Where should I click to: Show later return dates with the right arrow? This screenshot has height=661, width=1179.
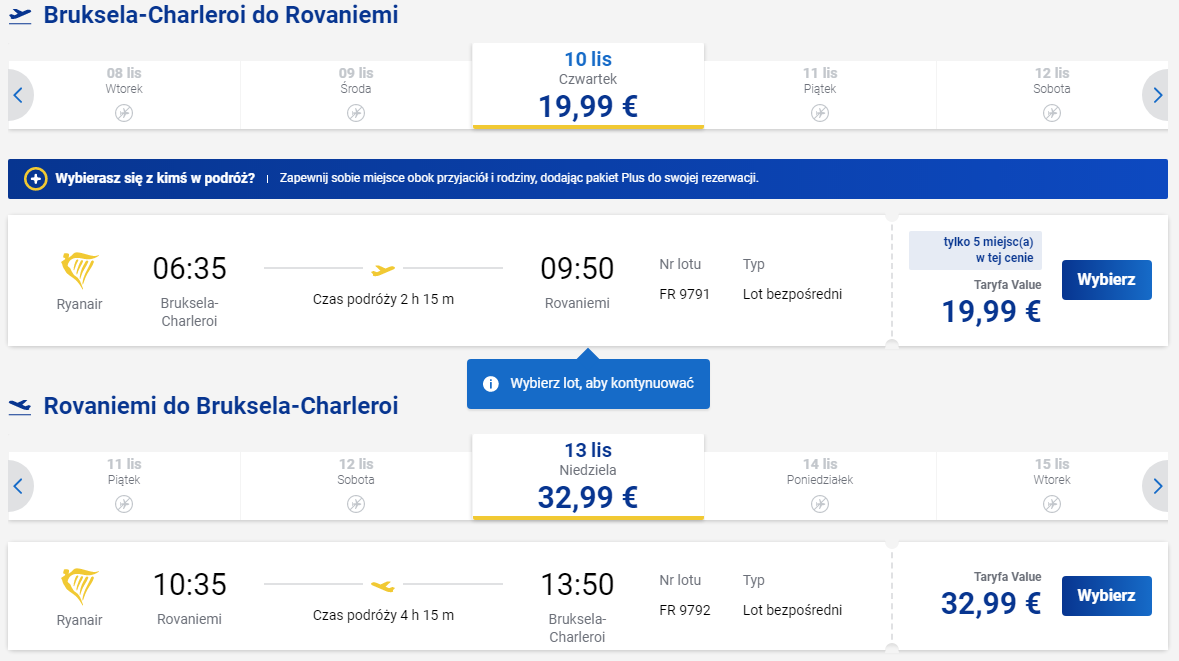click(x=1157, y=487)
